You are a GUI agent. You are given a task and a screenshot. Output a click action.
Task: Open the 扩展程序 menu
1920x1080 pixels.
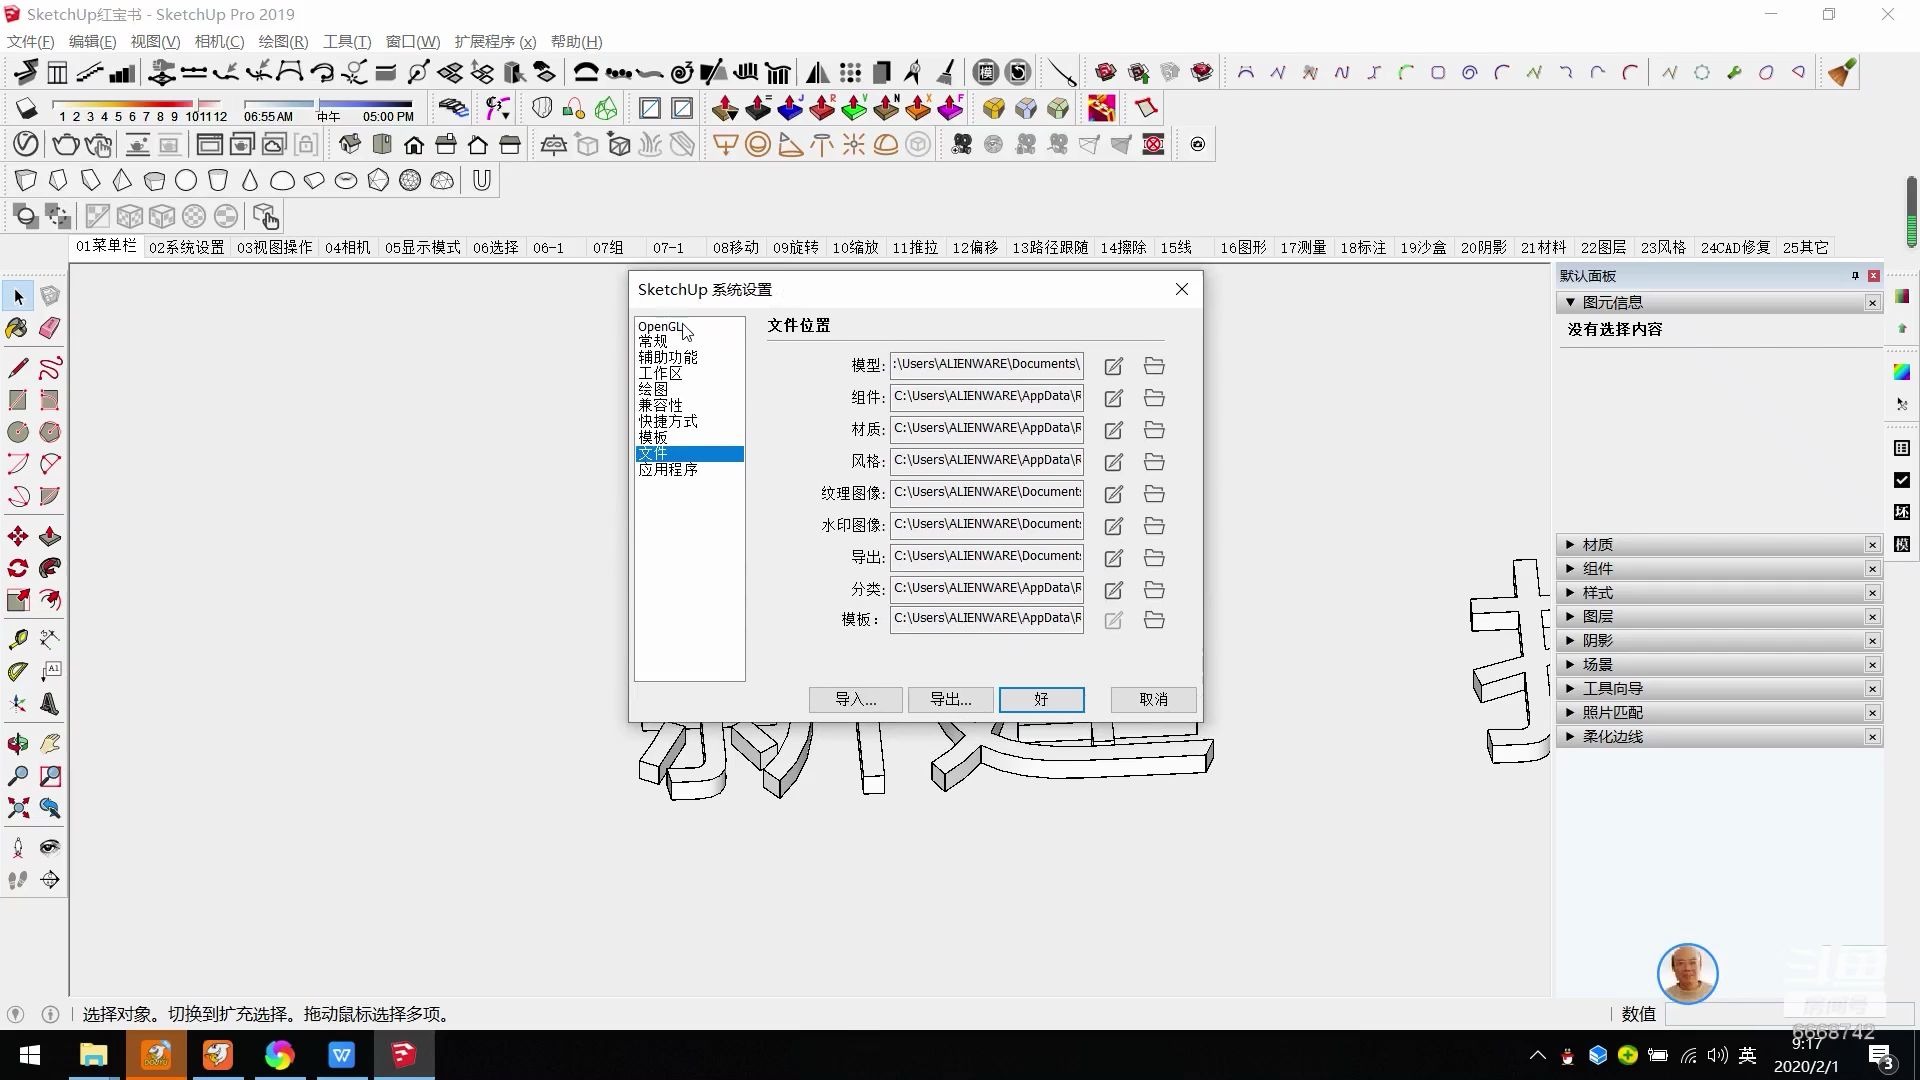[494, 42]
